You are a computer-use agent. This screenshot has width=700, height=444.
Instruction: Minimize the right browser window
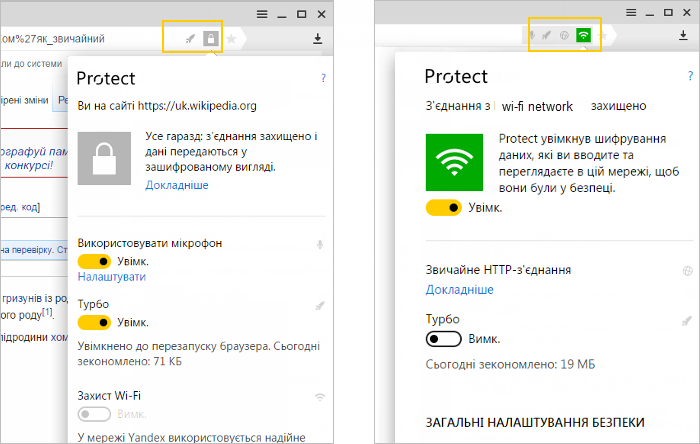650,13
